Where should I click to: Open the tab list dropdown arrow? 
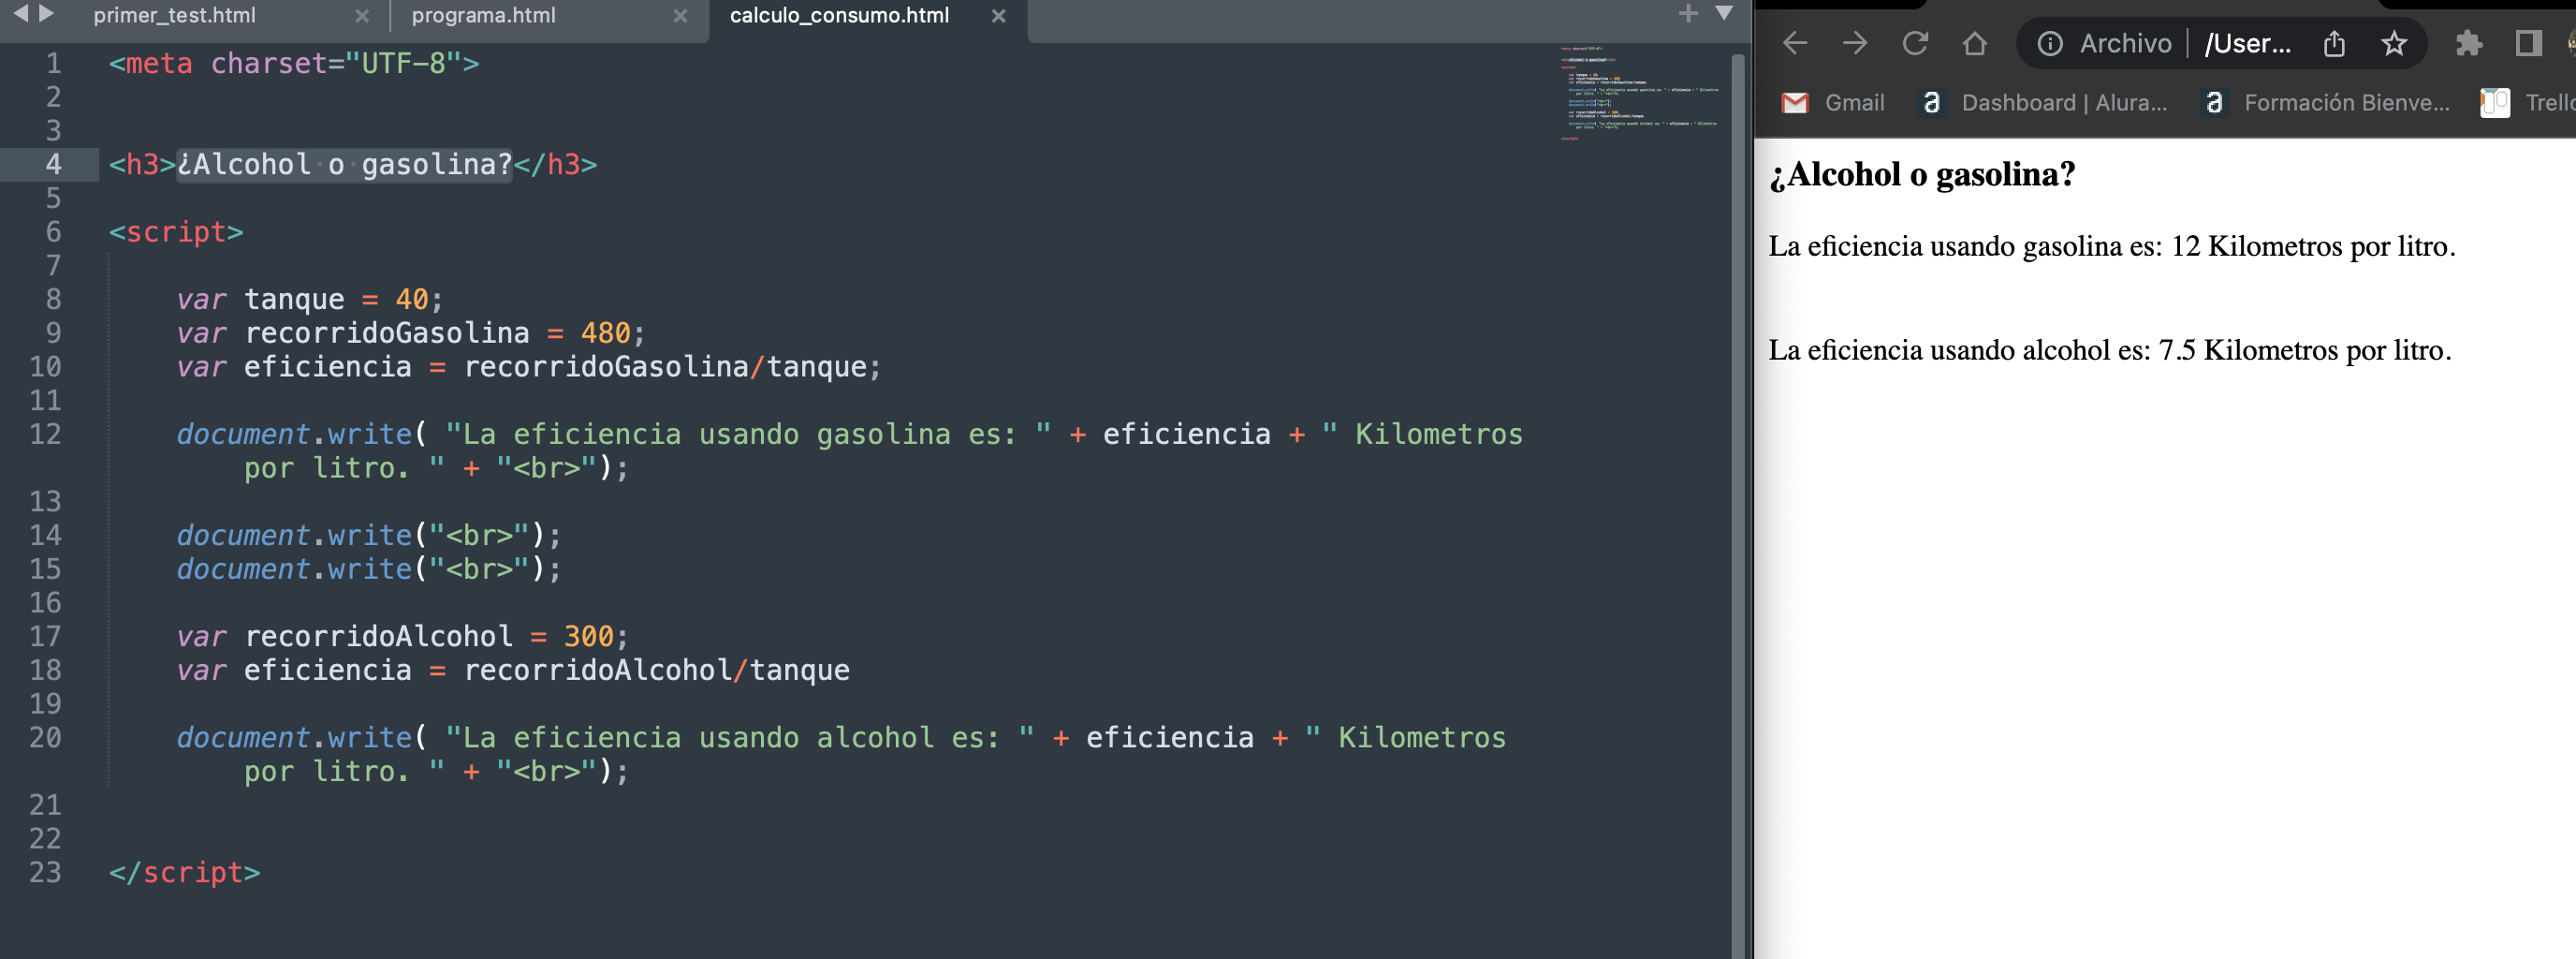click(1724, 13)
